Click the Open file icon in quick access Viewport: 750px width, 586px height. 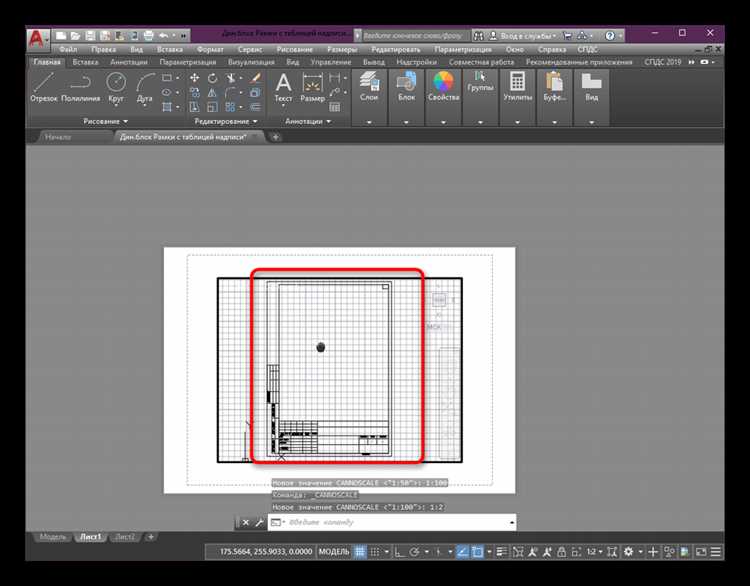pos(75,36)
